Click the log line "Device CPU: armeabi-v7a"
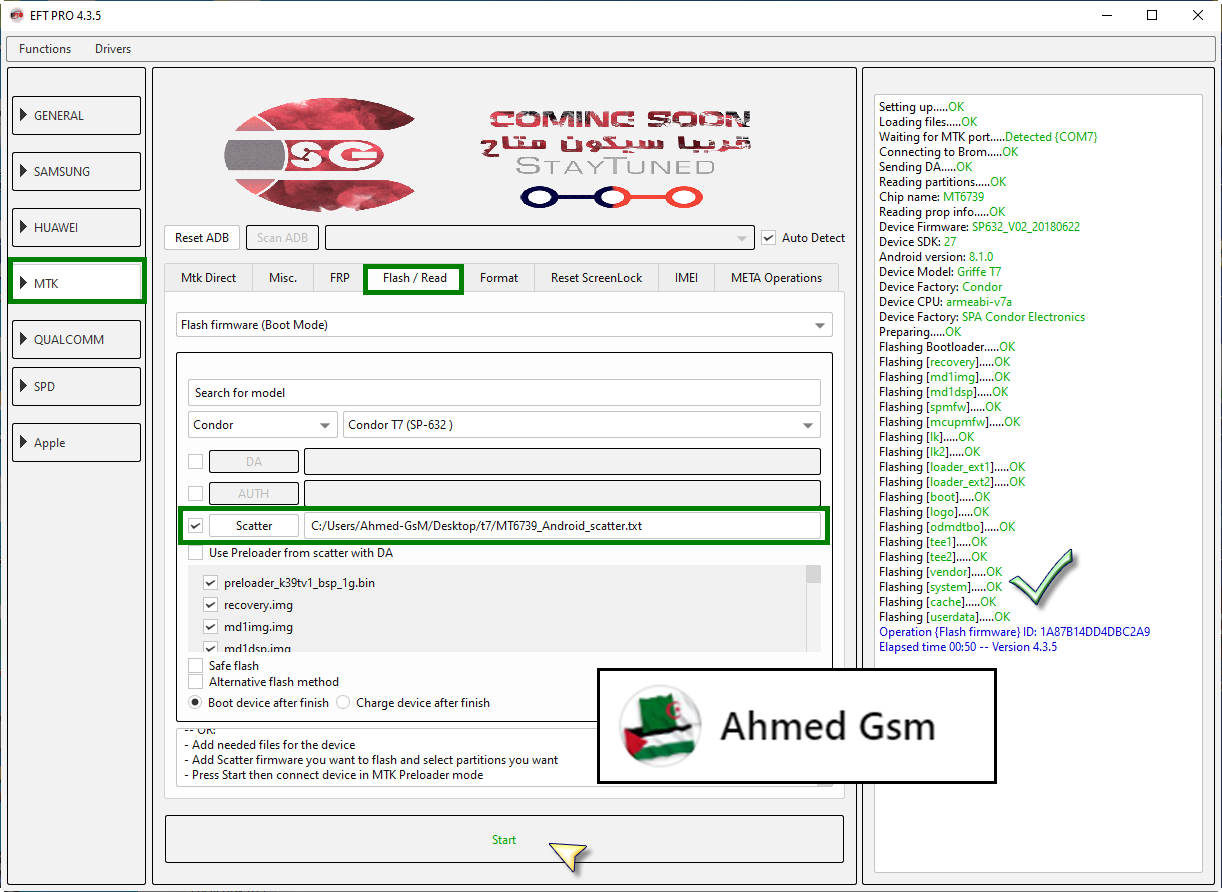Image resolution: width=1222 pixels, height=892 pixels. 946,302
